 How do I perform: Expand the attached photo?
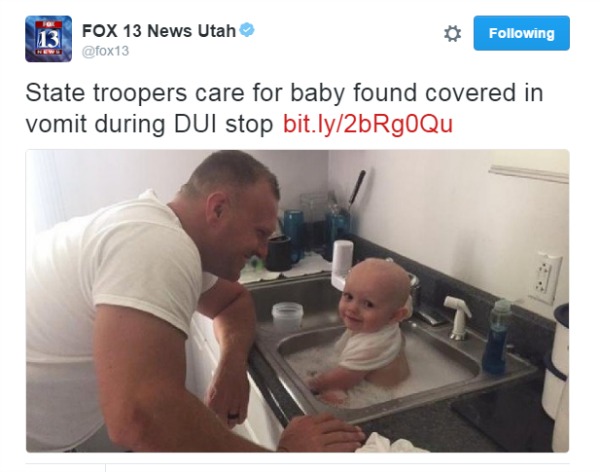click(x=297, y=301)
